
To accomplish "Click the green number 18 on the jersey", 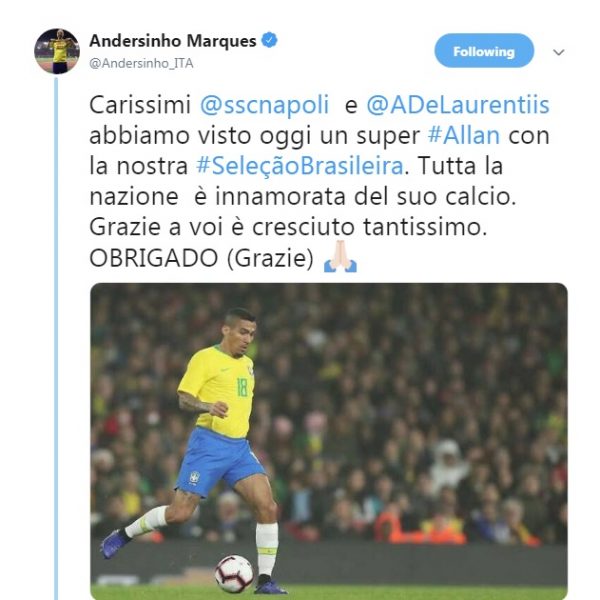I will tap(242, 387).
